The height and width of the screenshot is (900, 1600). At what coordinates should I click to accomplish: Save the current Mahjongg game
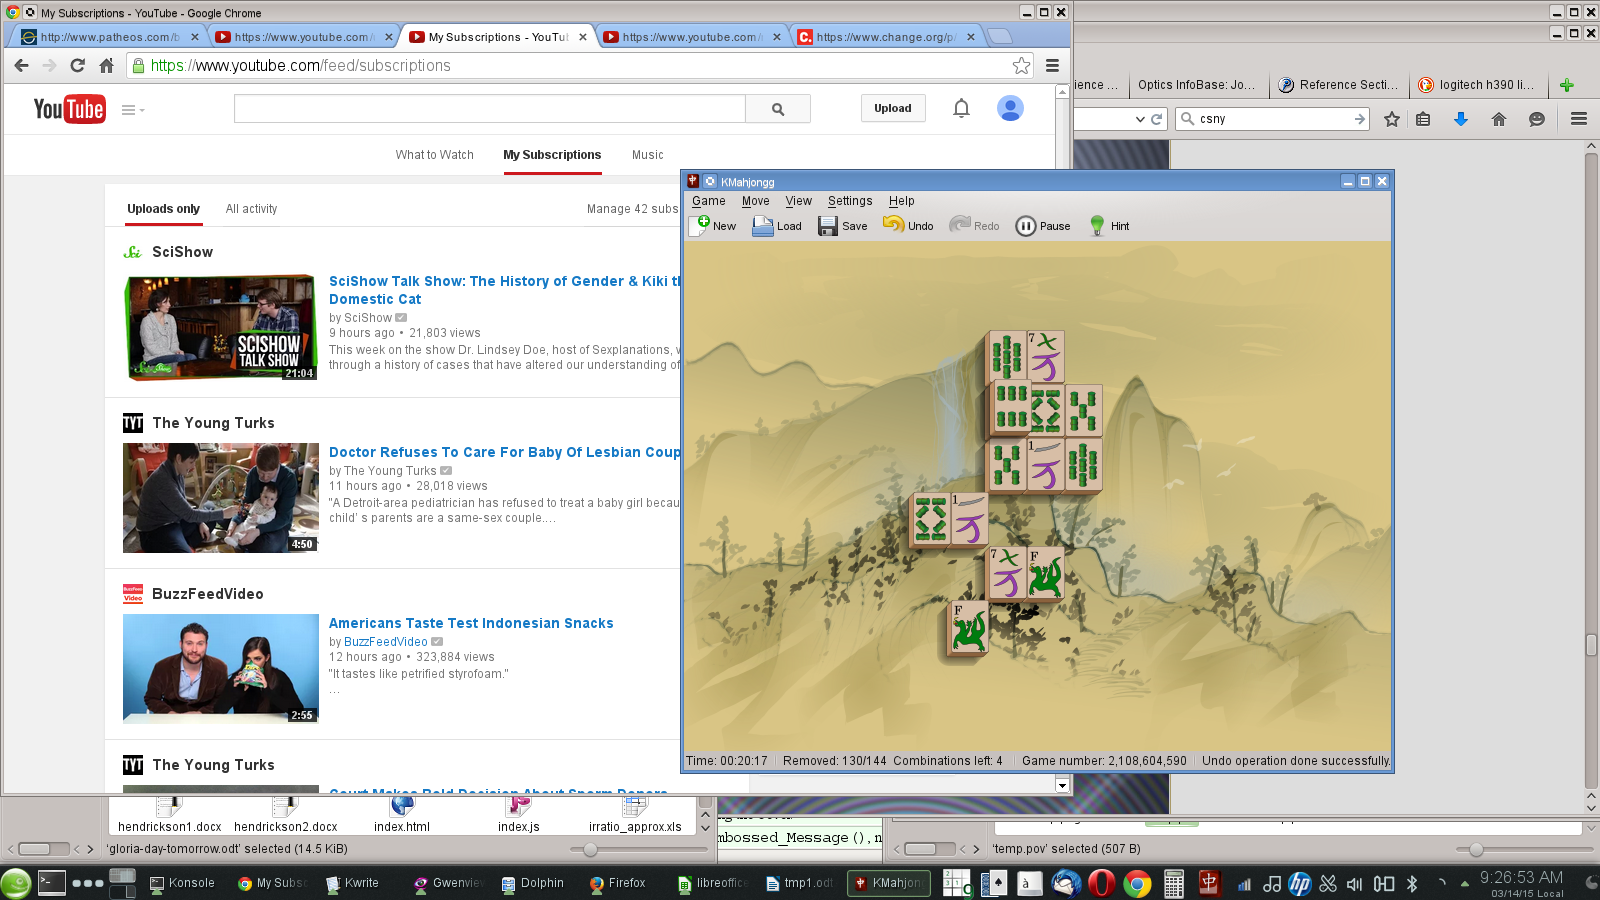tap(842, 226)
